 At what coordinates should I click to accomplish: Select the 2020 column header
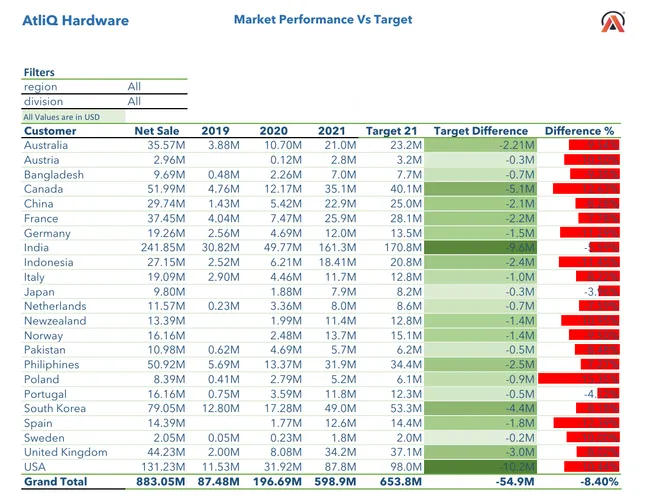(x=274, y=131)
